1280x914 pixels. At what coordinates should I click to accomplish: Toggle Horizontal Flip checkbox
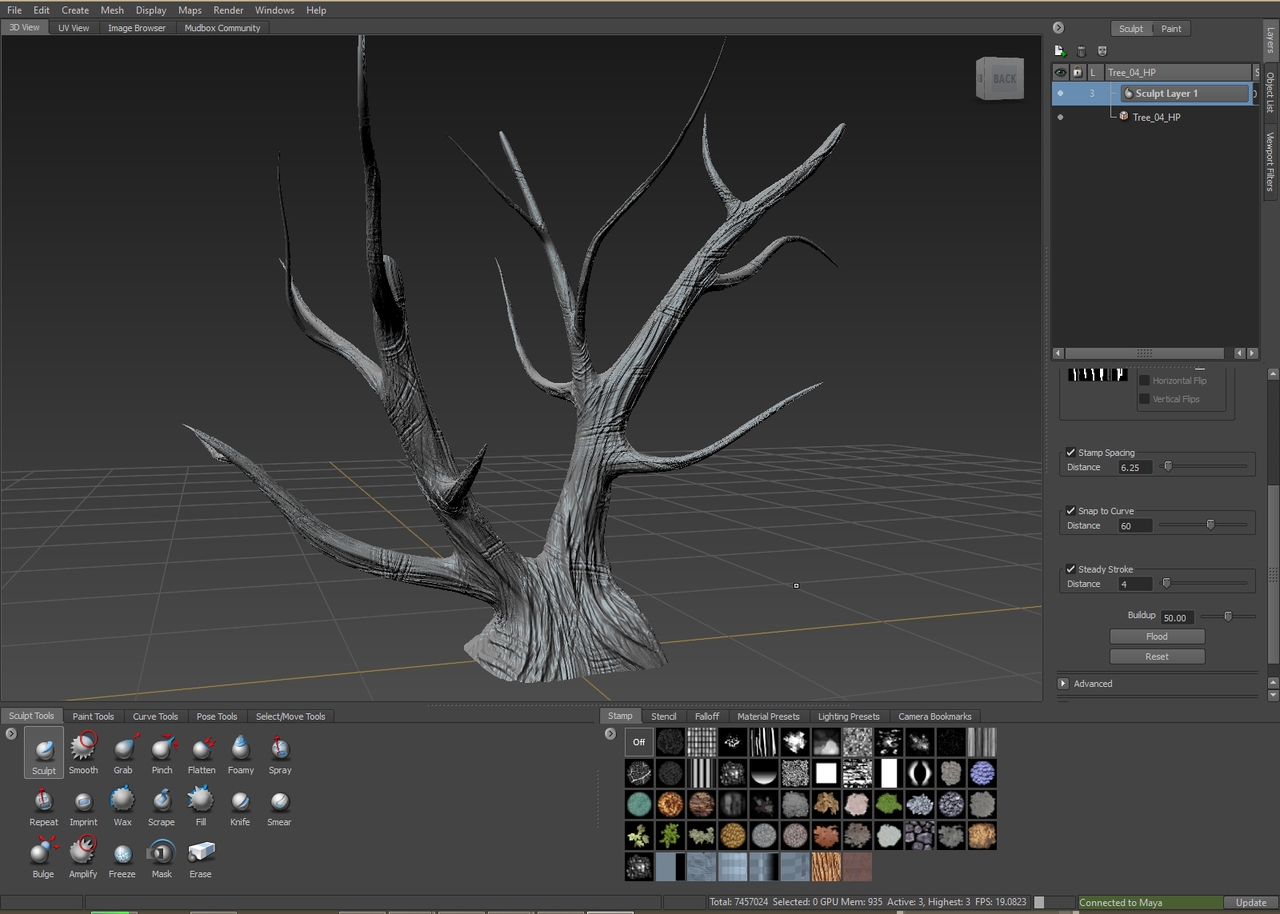(x=1144, y=381)
